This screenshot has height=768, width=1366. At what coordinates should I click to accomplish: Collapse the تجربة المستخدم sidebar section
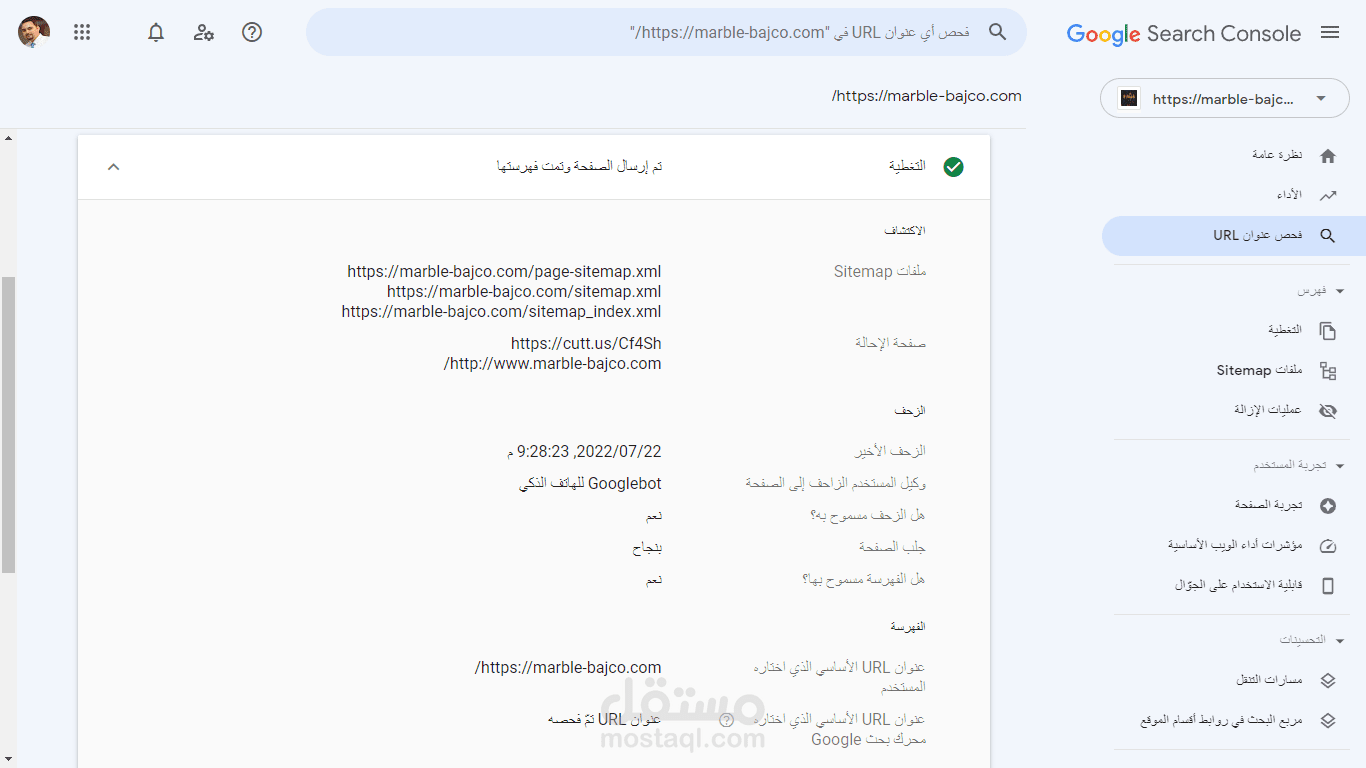click(1340, 466)
